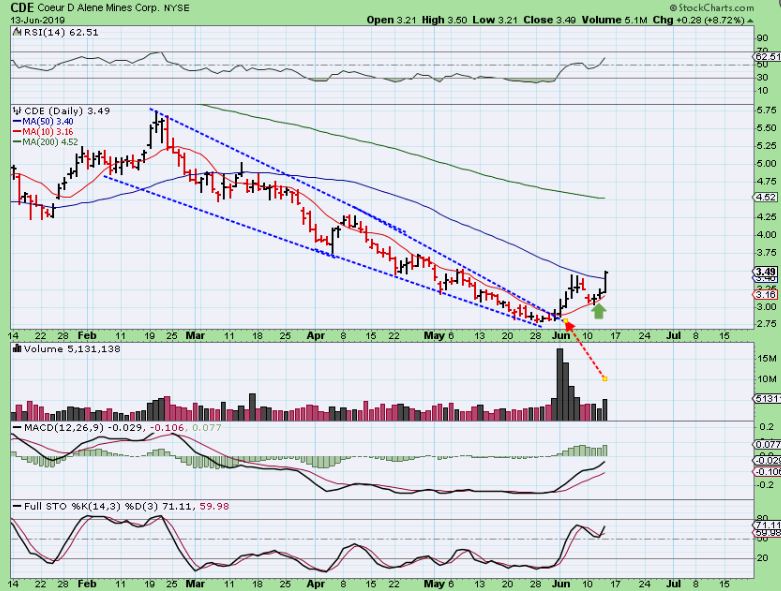The image size is (781, 591).
Task: Click the 71.11 tag on the stochastic axis
Action: pyautogui.click(x=768, y=525)
